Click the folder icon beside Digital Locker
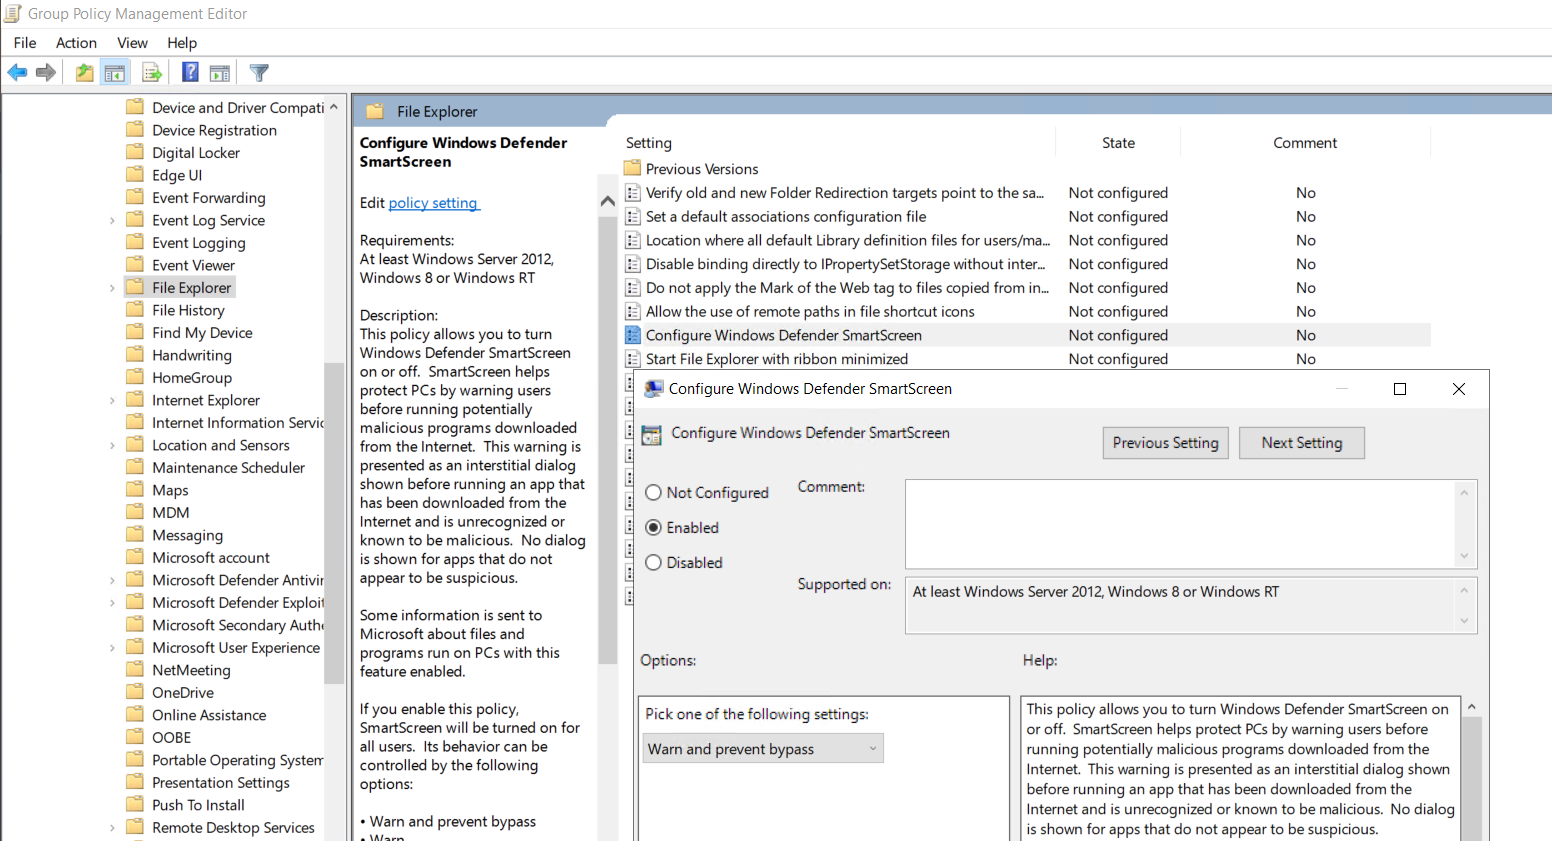The width and height of the screenshot is (1552, 841). pyautogui.click(x=135, y=152)
